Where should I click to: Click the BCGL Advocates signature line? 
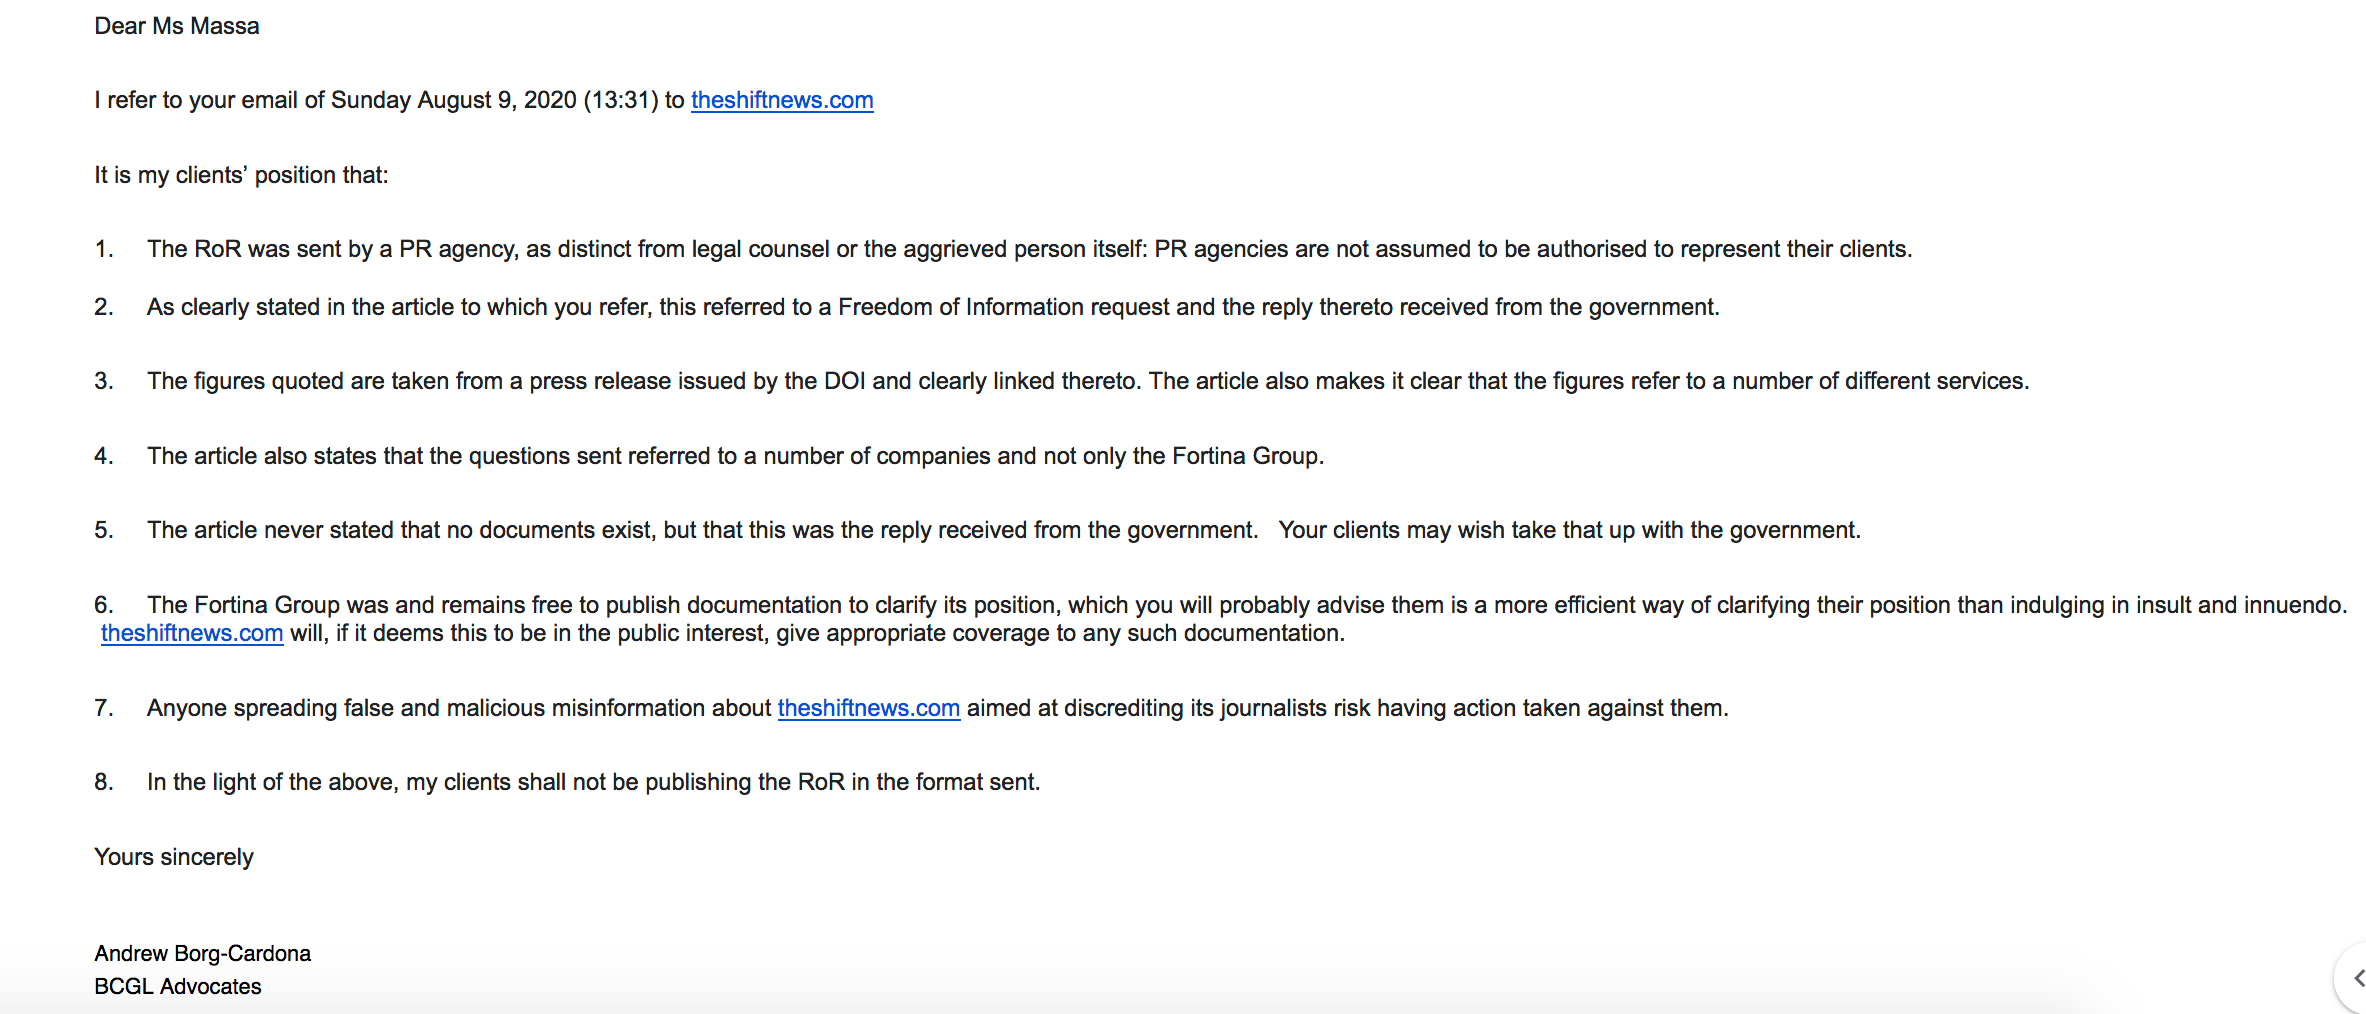click(178, 986)
